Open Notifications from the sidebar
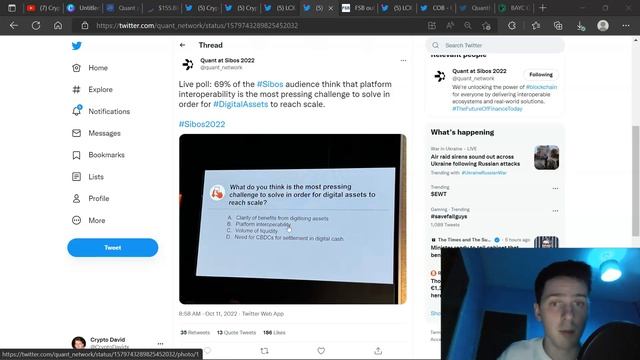 pyautogui.click(x=101, y=111)
